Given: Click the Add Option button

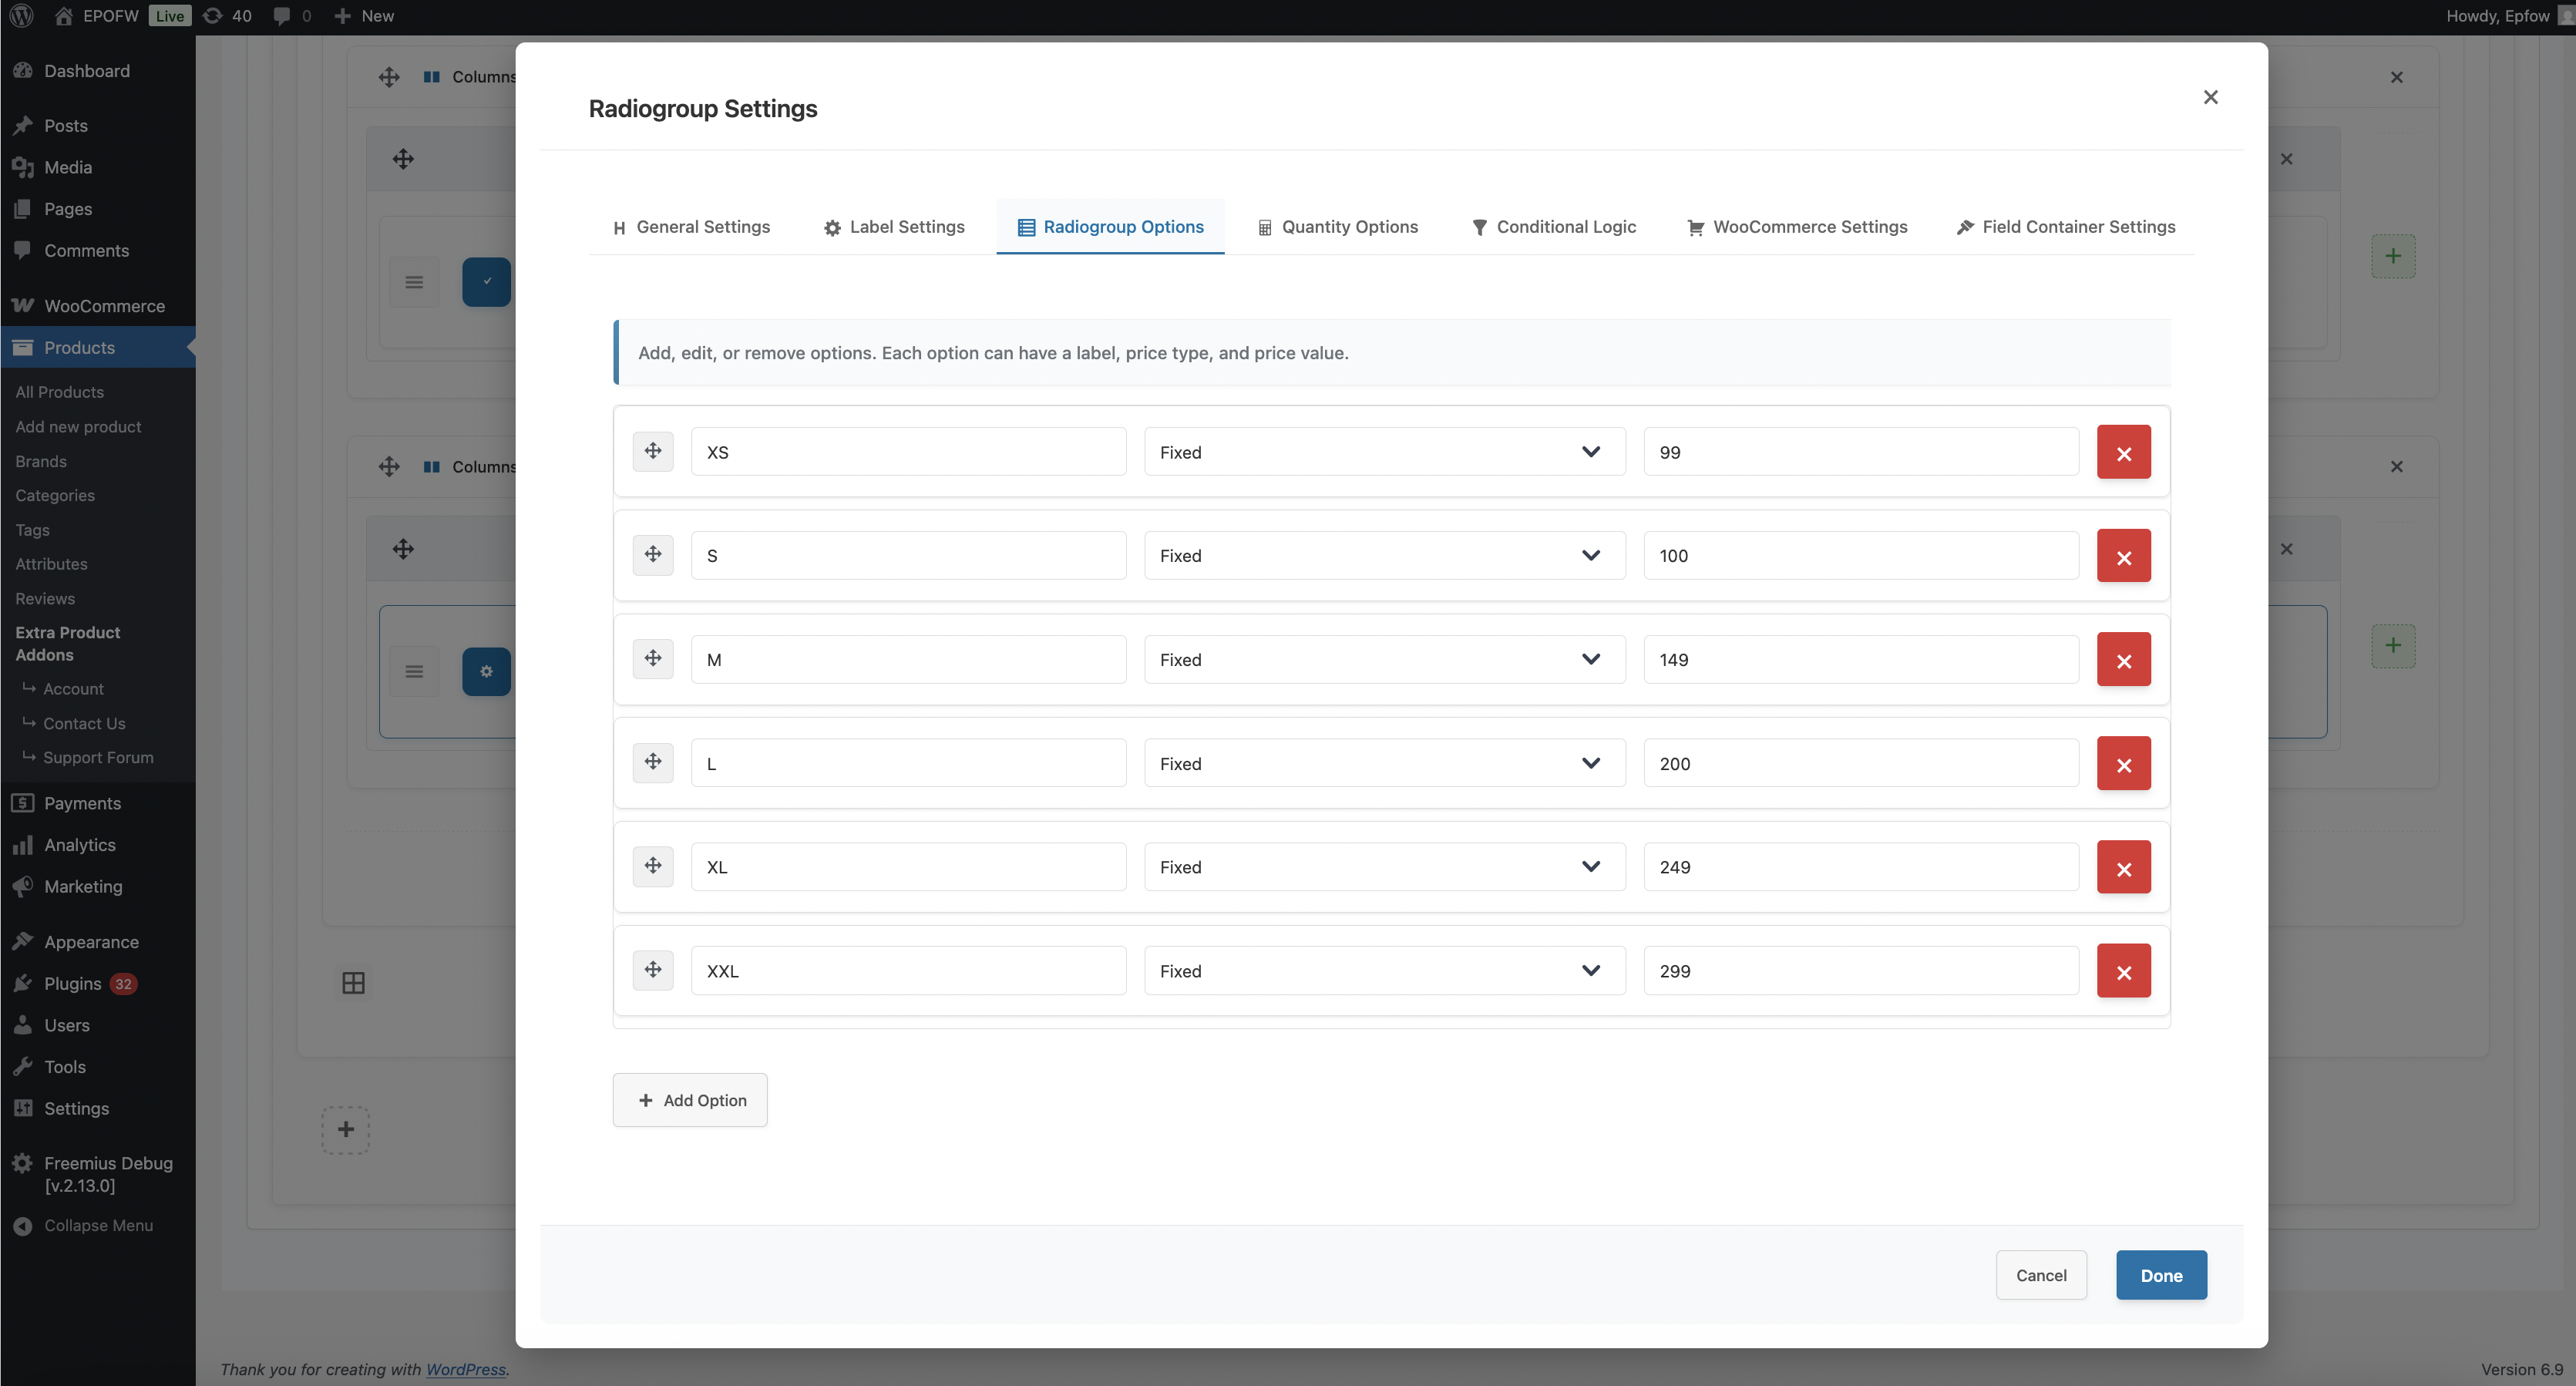Looking at the screenshot, I should pos(690,1100).
